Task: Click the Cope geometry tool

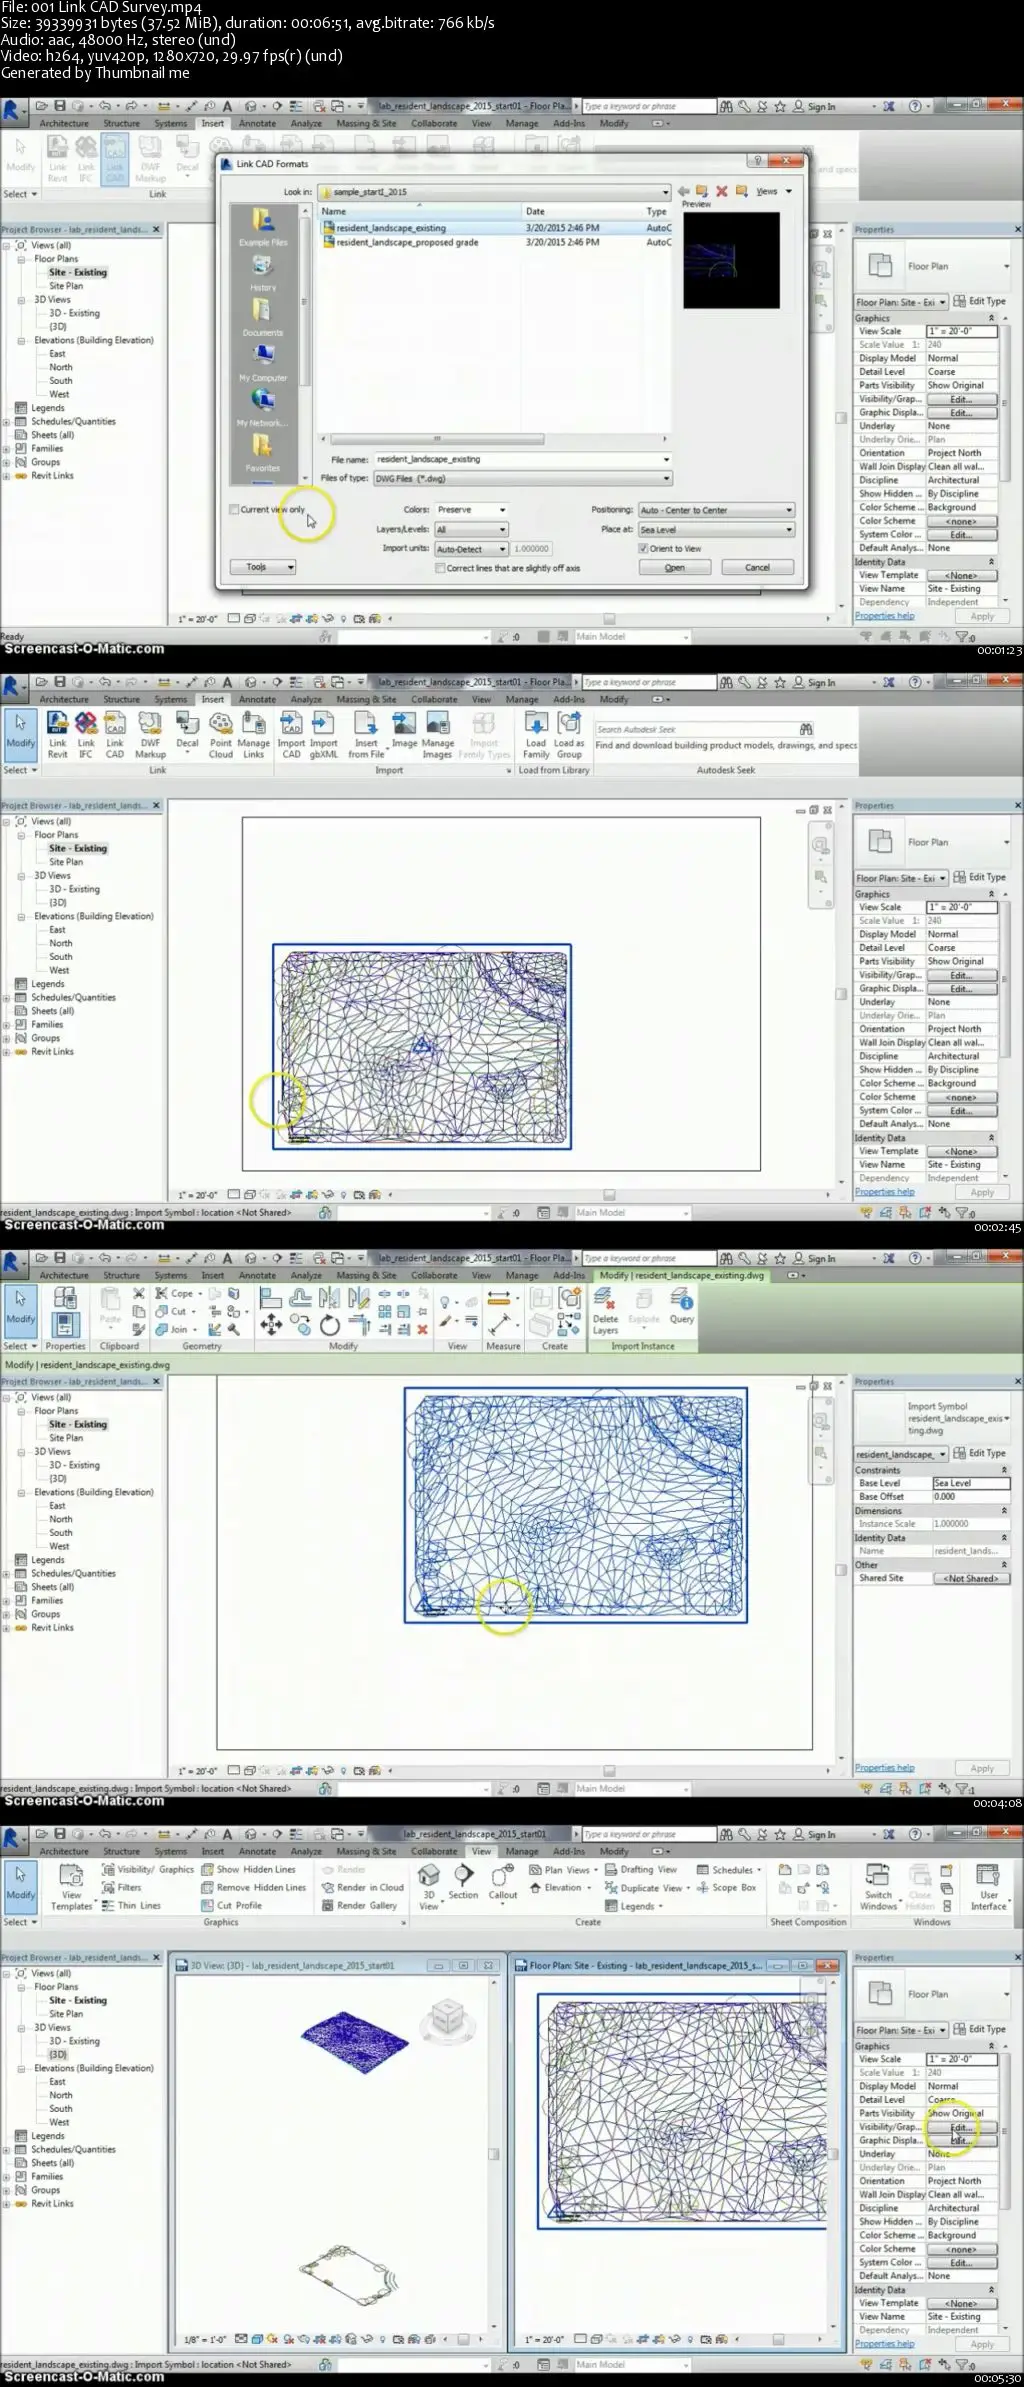Action: pos(179,1293)
